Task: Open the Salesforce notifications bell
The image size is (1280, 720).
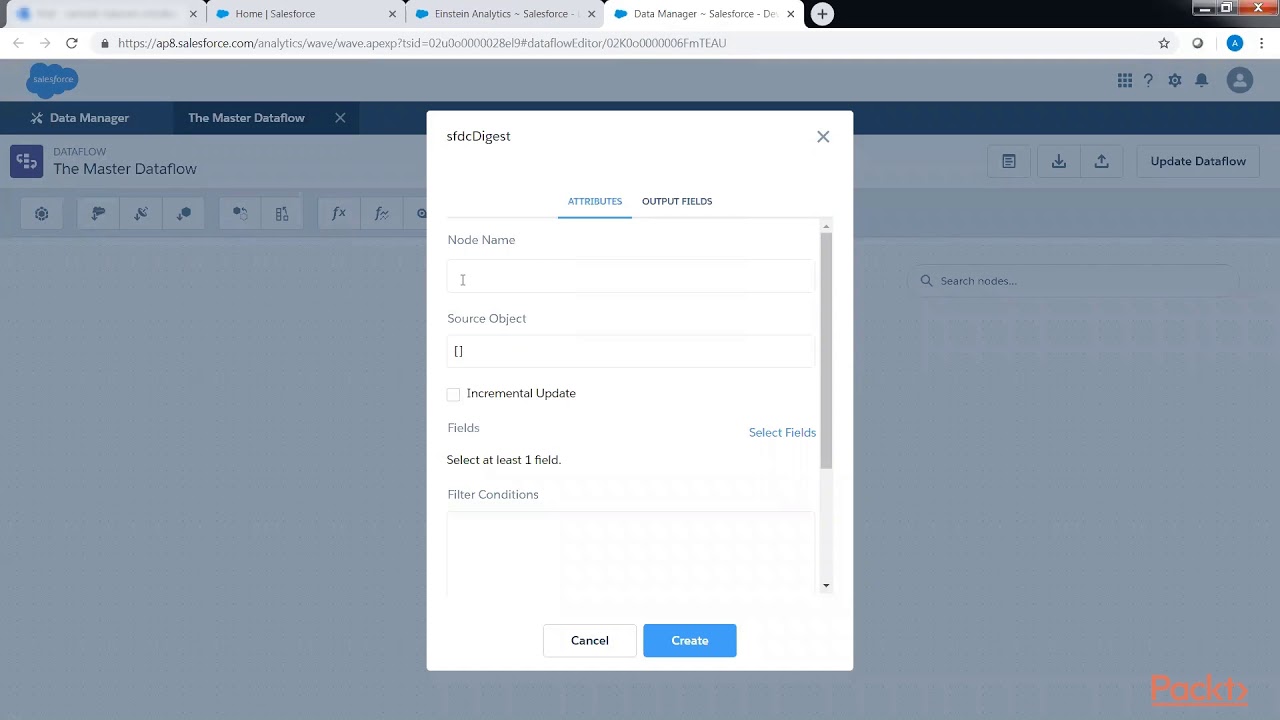Action: point(1202,80)
